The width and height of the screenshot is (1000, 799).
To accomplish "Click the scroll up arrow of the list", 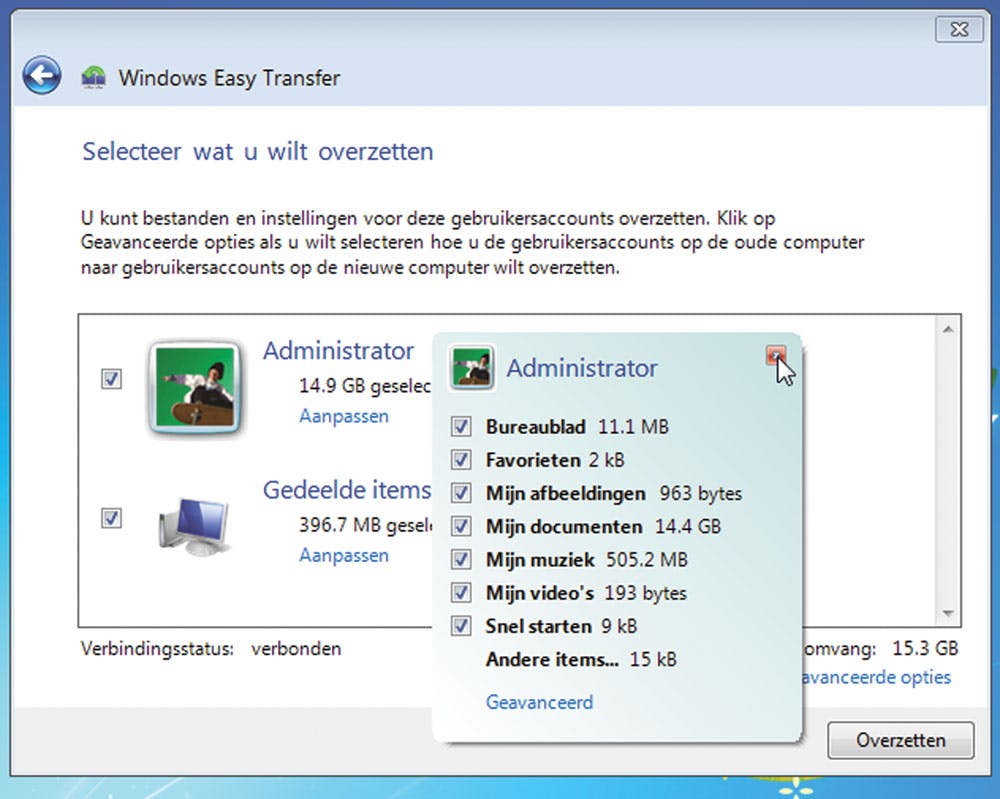I will 948,329.
